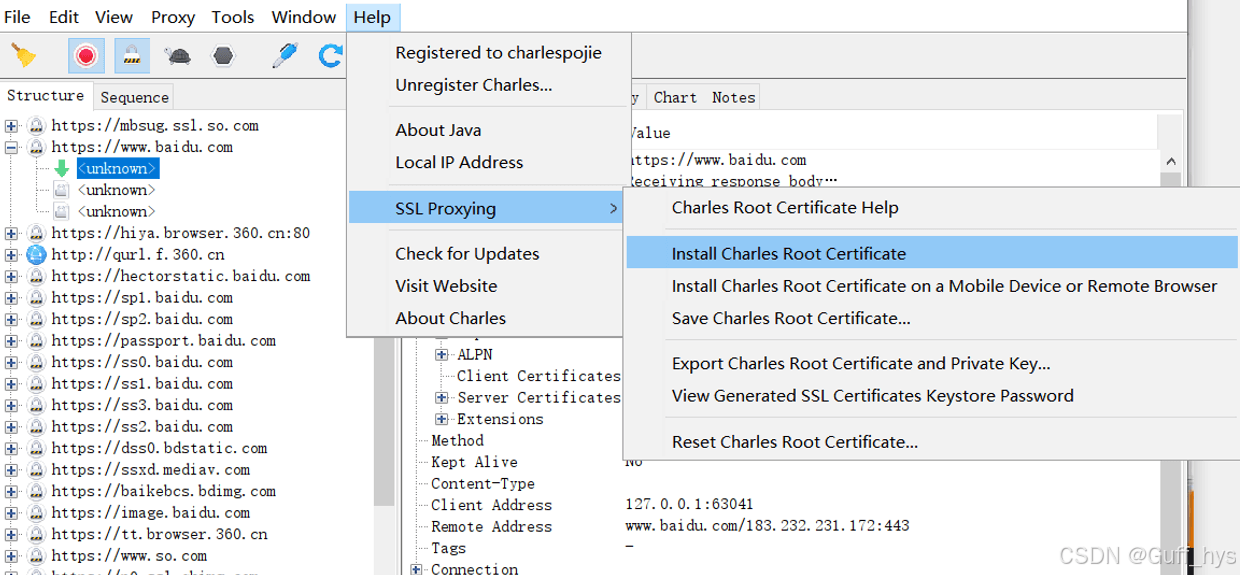The image size is (1240, 575).
Task: Choose About Charles menu item
Action: tap(450, 318)
